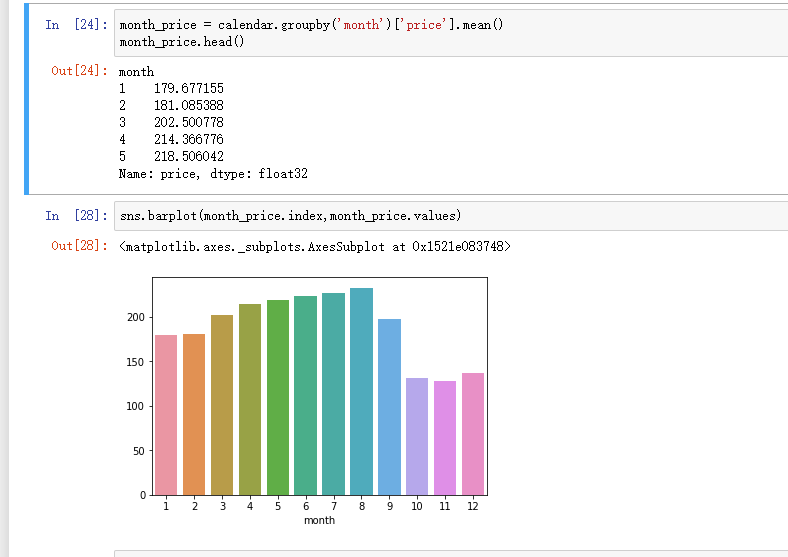This screenshot has height=557, width=788.
Task: Click the month 2 orange bar
Action: coord(194,414)
